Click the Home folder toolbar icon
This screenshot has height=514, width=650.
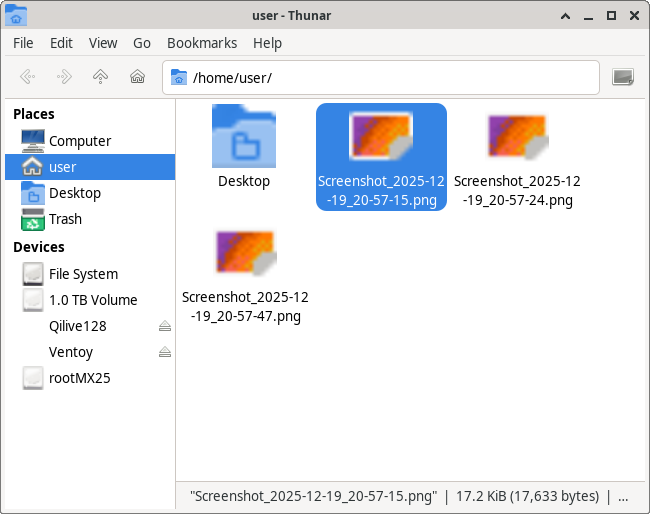click(137, 77)
